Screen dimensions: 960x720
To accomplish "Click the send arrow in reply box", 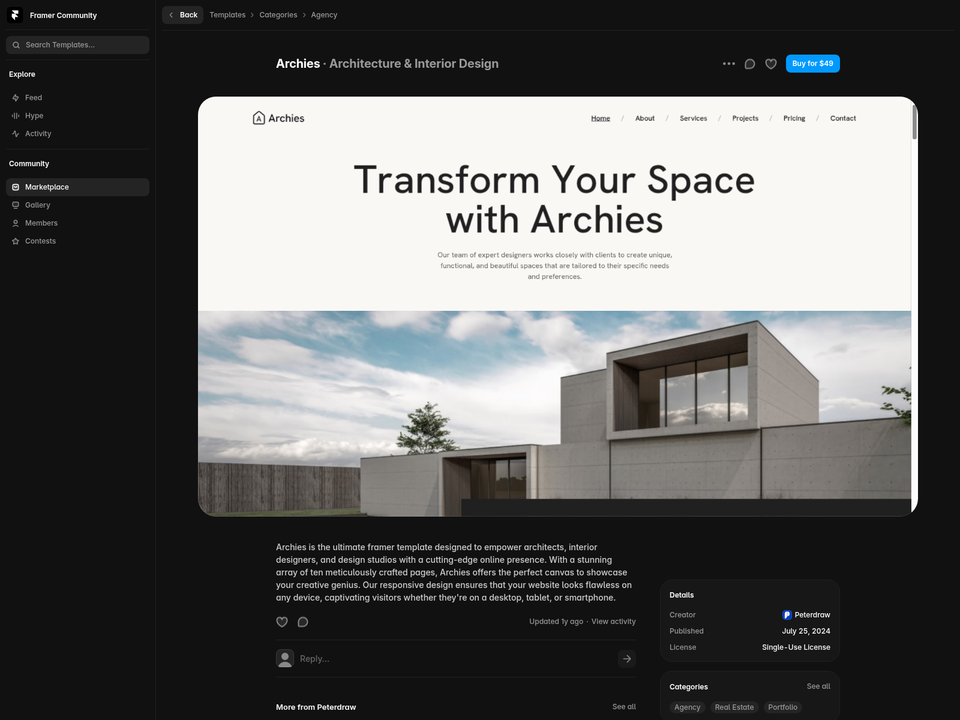I will 627,659.
